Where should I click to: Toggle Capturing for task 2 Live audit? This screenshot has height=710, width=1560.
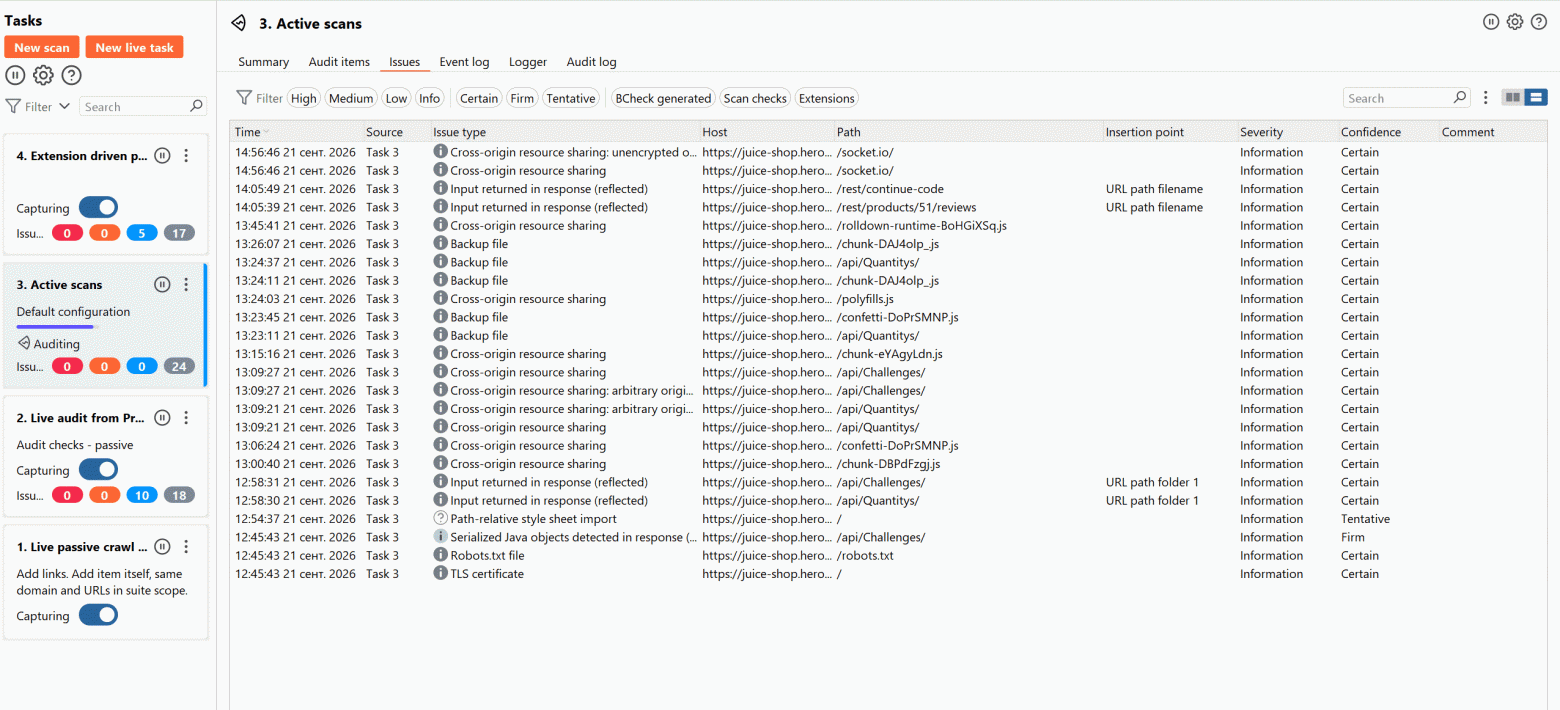(98, 470)
